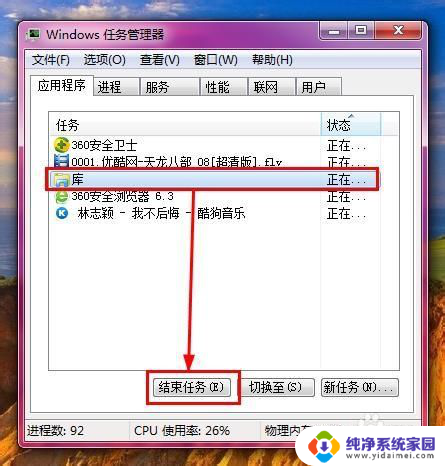This screenshot has height=466, width=445.
Task: Switch to the 联网 tab
Action: (272, 87)
